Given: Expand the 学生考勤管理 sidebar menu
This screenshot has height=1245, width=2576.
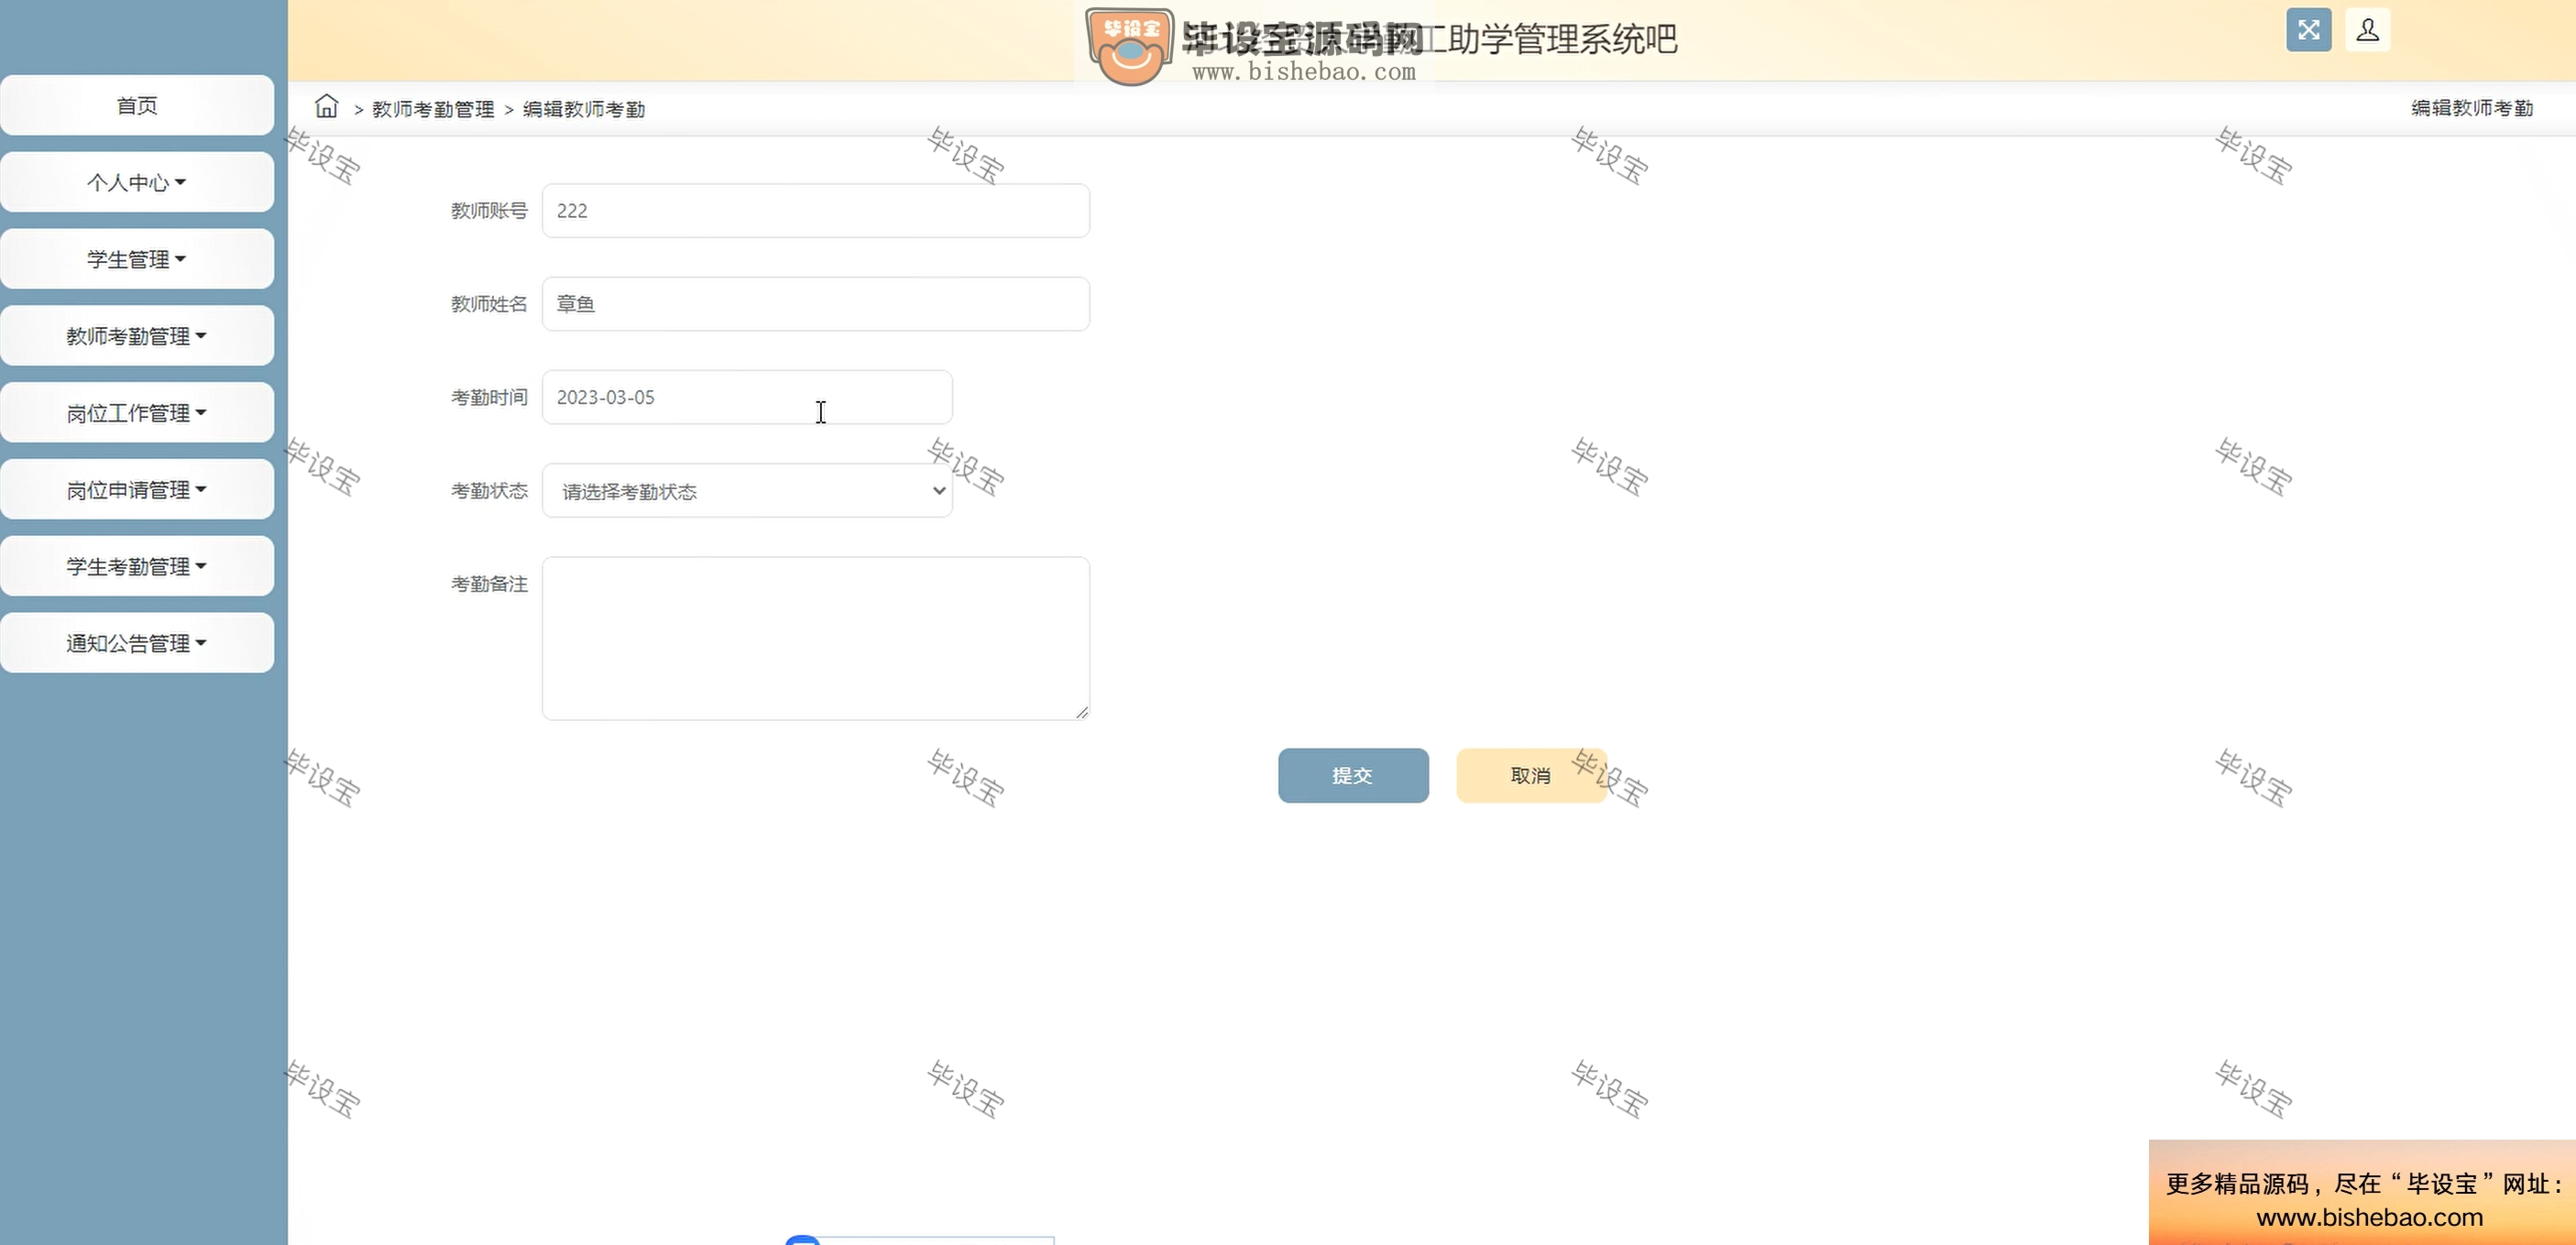Looking at the screenshot, I should pos(137,567).
